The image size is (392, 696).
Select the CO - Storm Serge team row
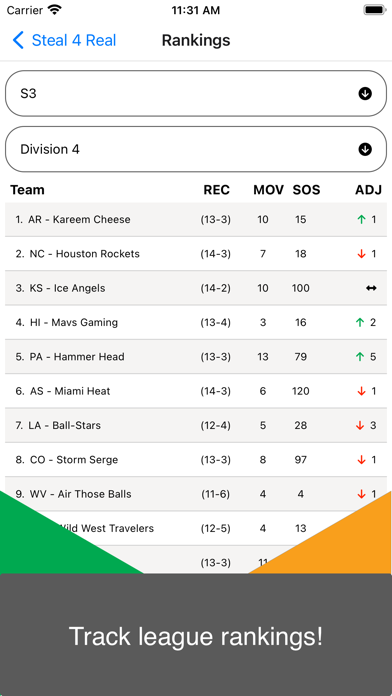(196, 459)
